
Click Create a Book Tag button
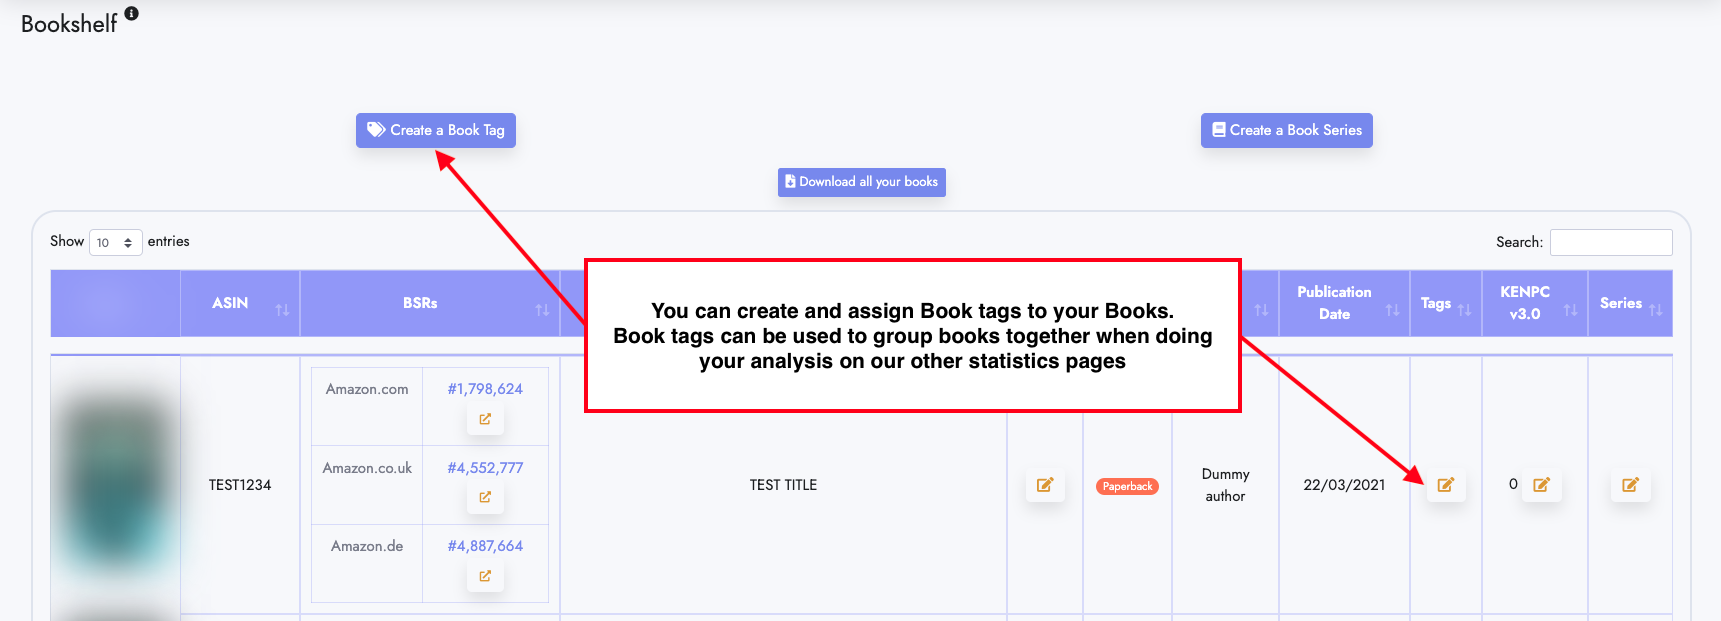click(x=436, y=130)
